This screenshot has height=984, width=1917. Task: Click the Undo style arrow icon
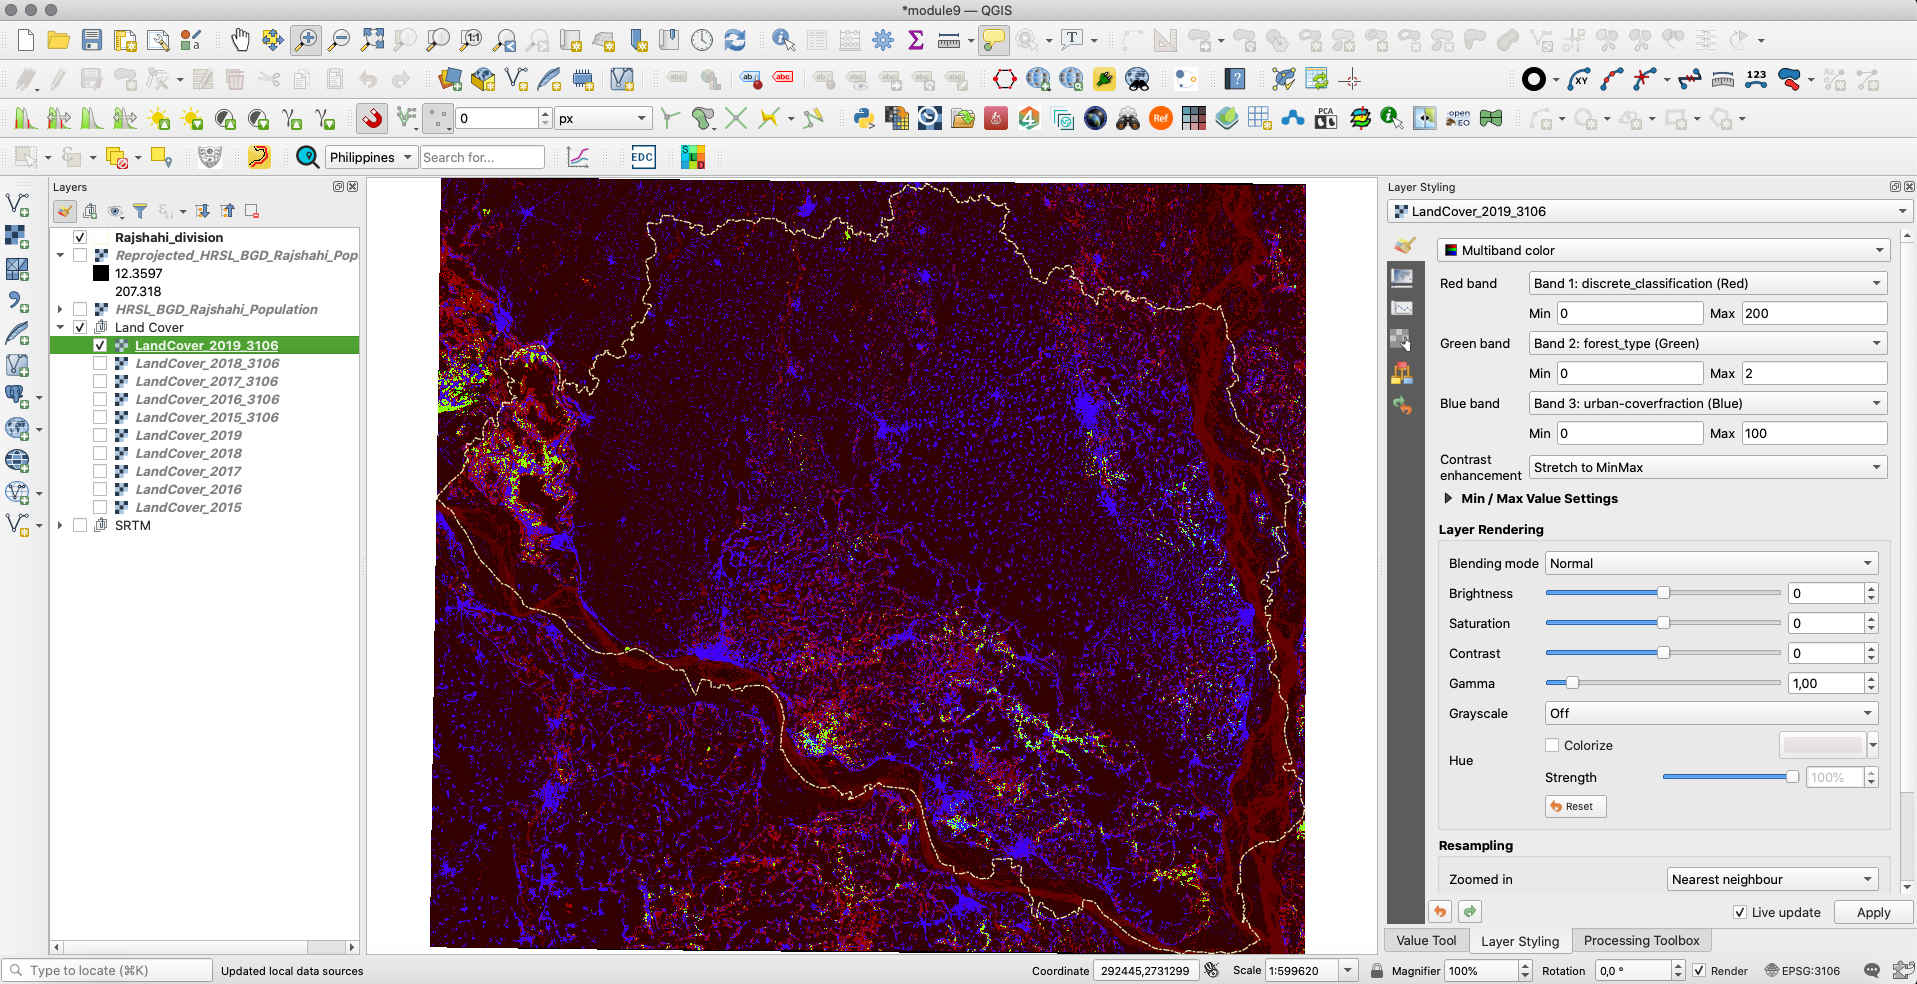pyautogui.click(x=1440, y=911)
